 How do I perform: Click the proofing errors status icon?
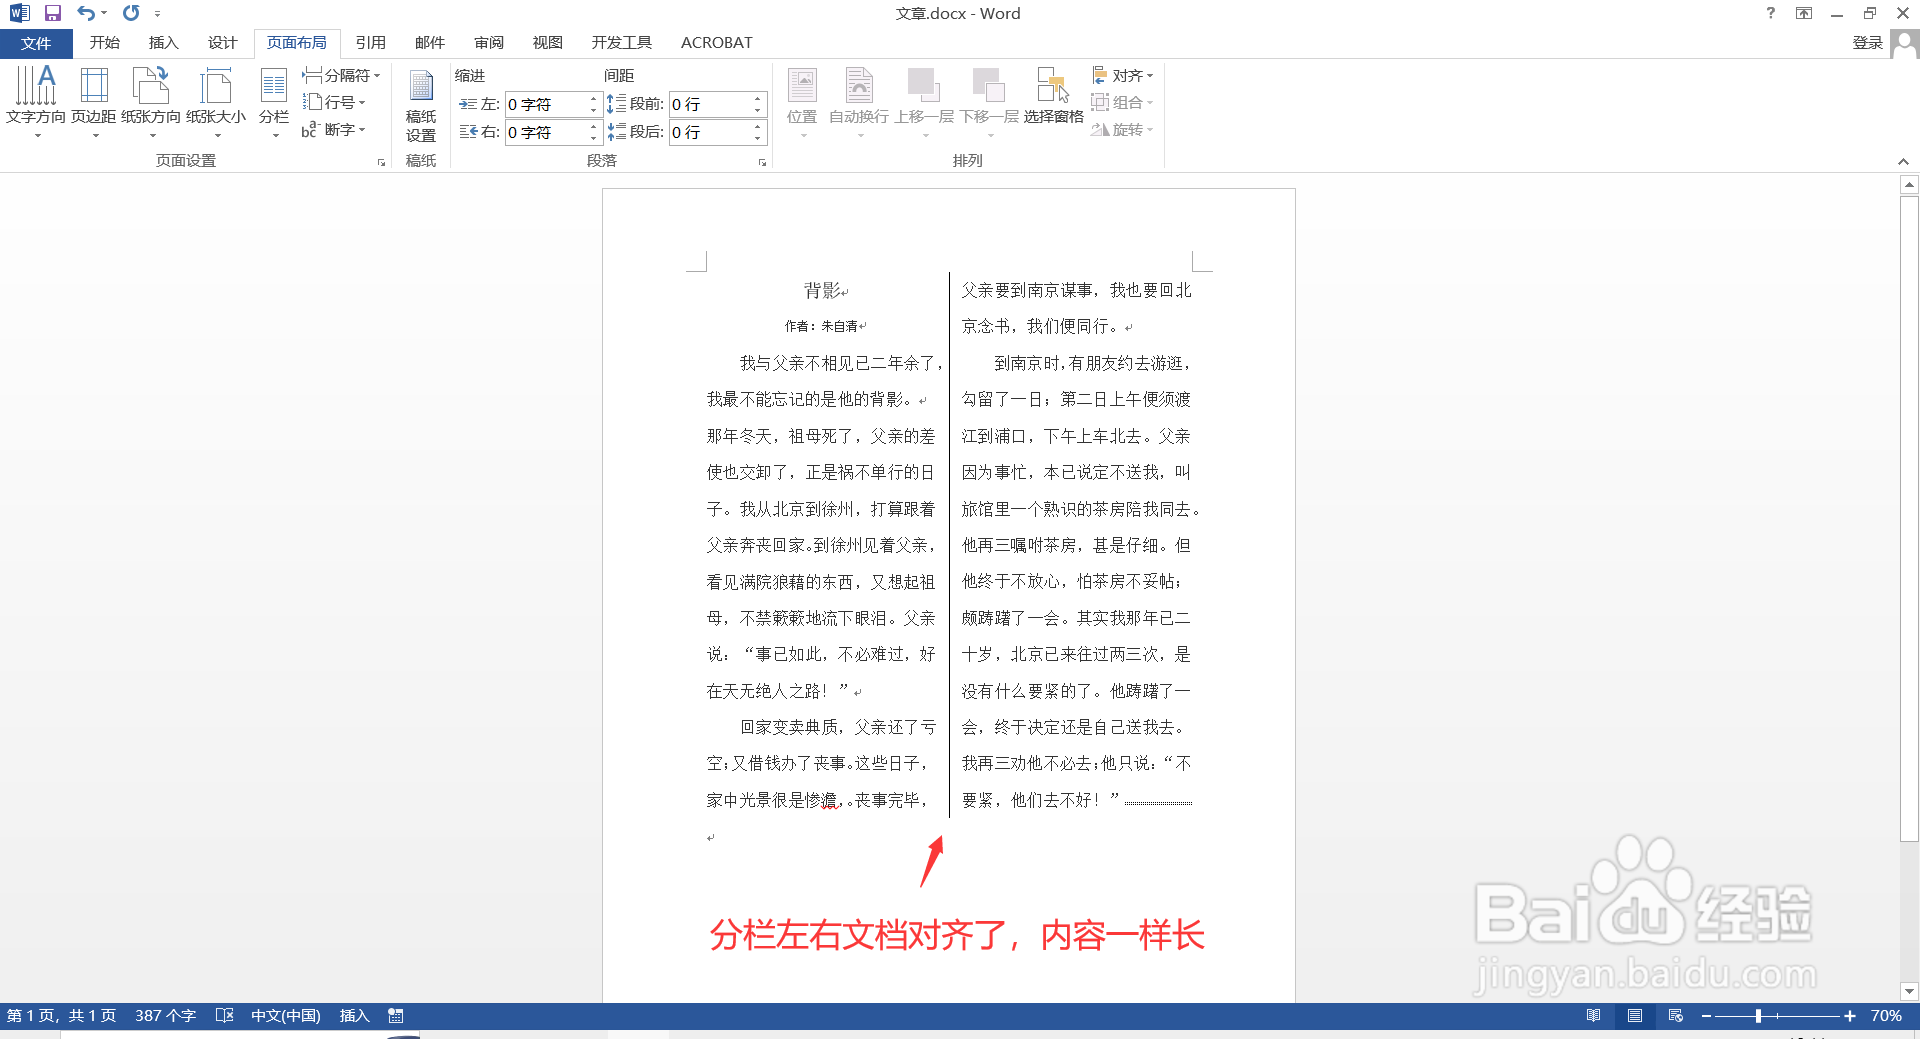[x=225, y=1015]
